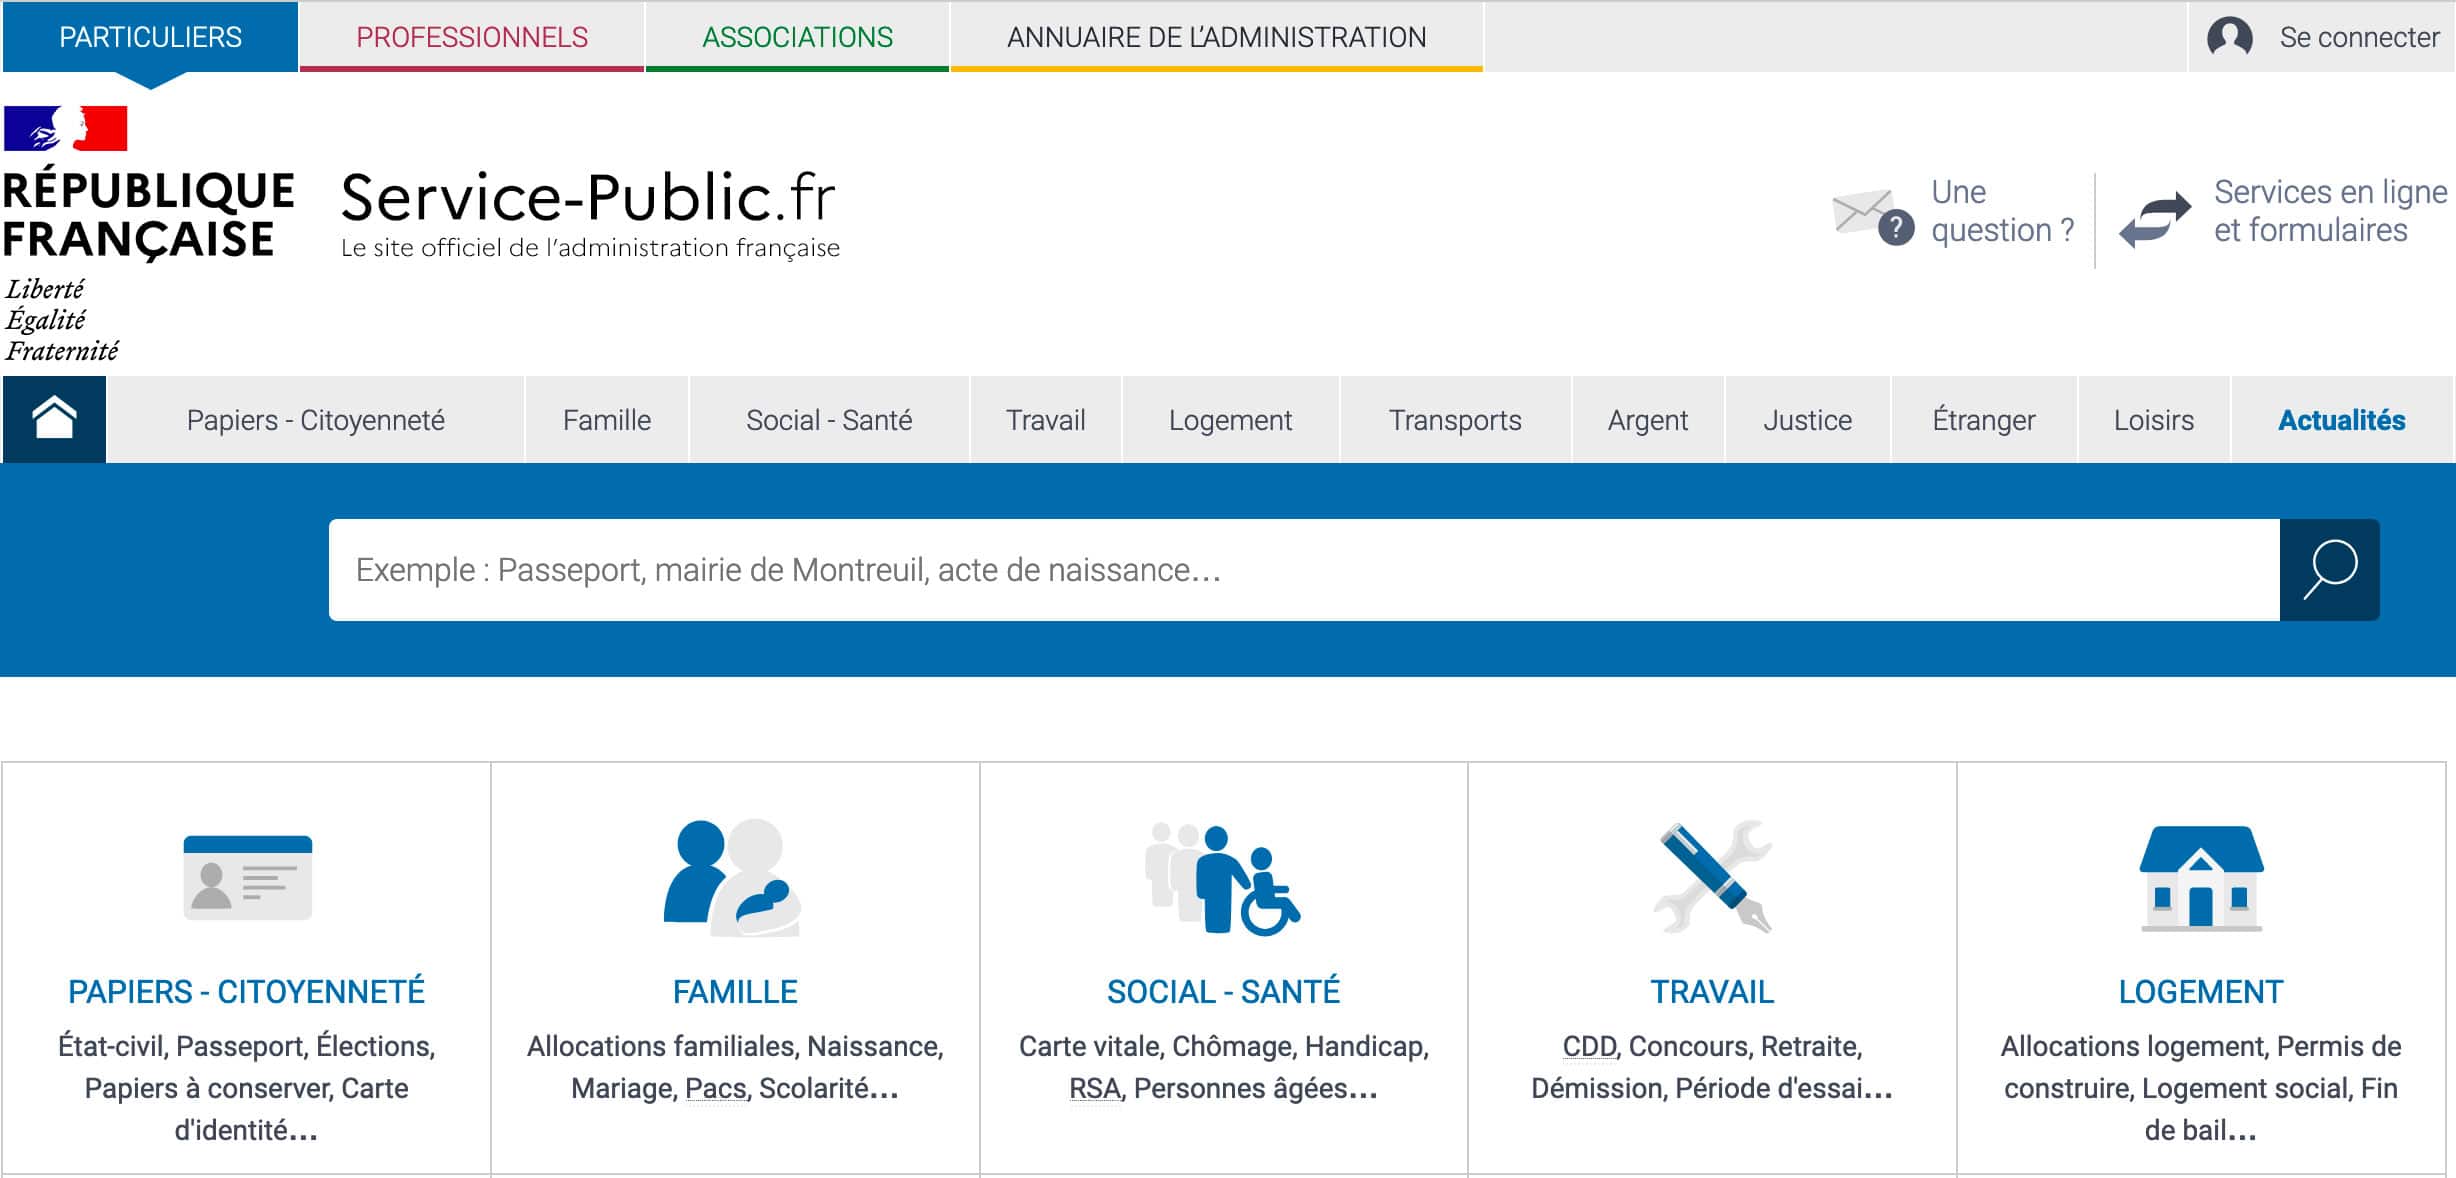Click the PAPIERS - CITOYENNETÉ card heading
This screenshot has width=2456, height=1178.
(x=246, y=991)
